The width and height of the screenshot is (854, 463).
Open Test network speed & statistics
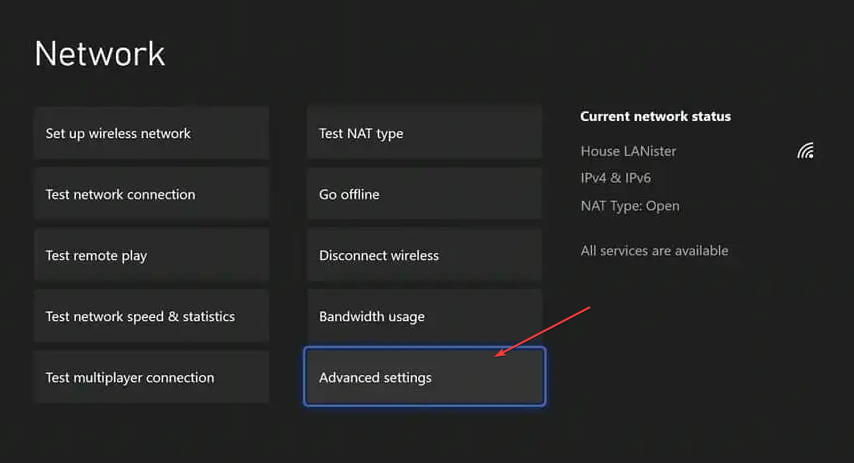pyautogui.click(x=151, y=316)
